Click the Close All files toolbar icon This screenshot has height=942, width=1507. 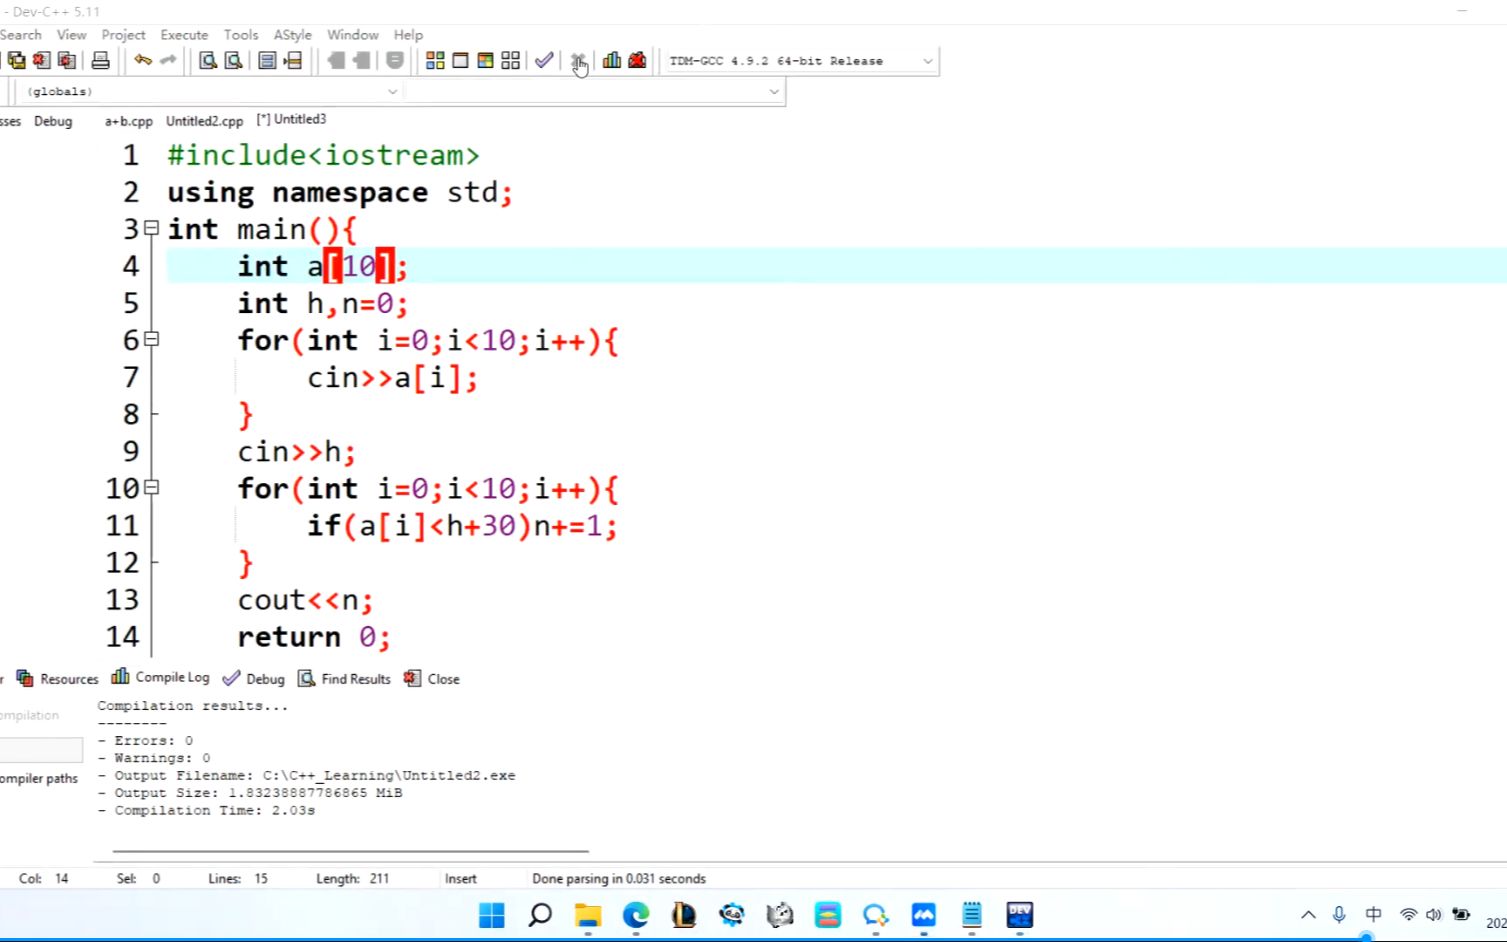tap(66, 61)
